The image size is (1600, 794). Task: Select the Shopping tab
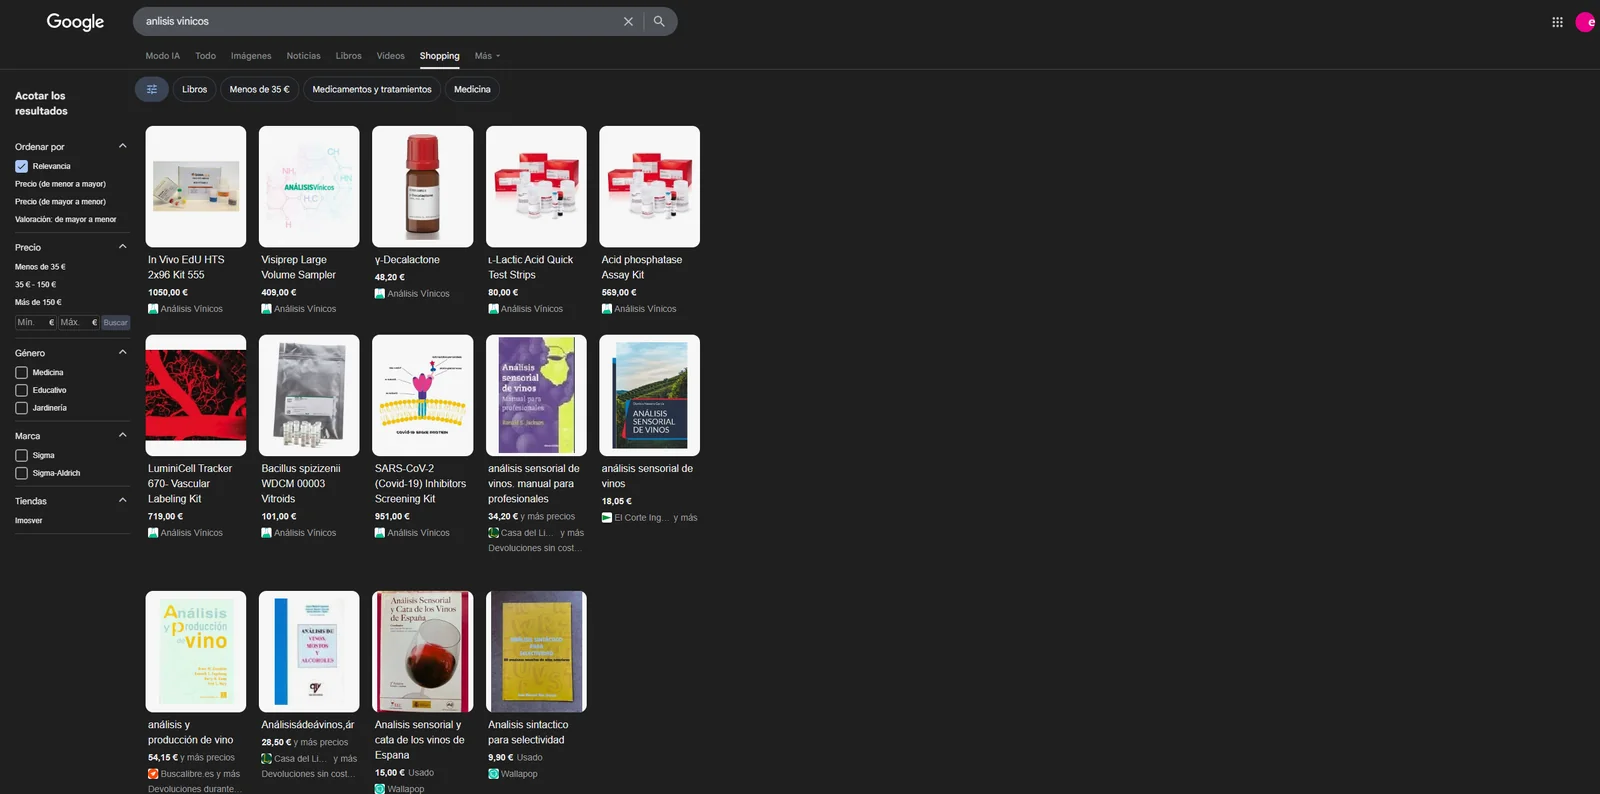click(439, 56)
